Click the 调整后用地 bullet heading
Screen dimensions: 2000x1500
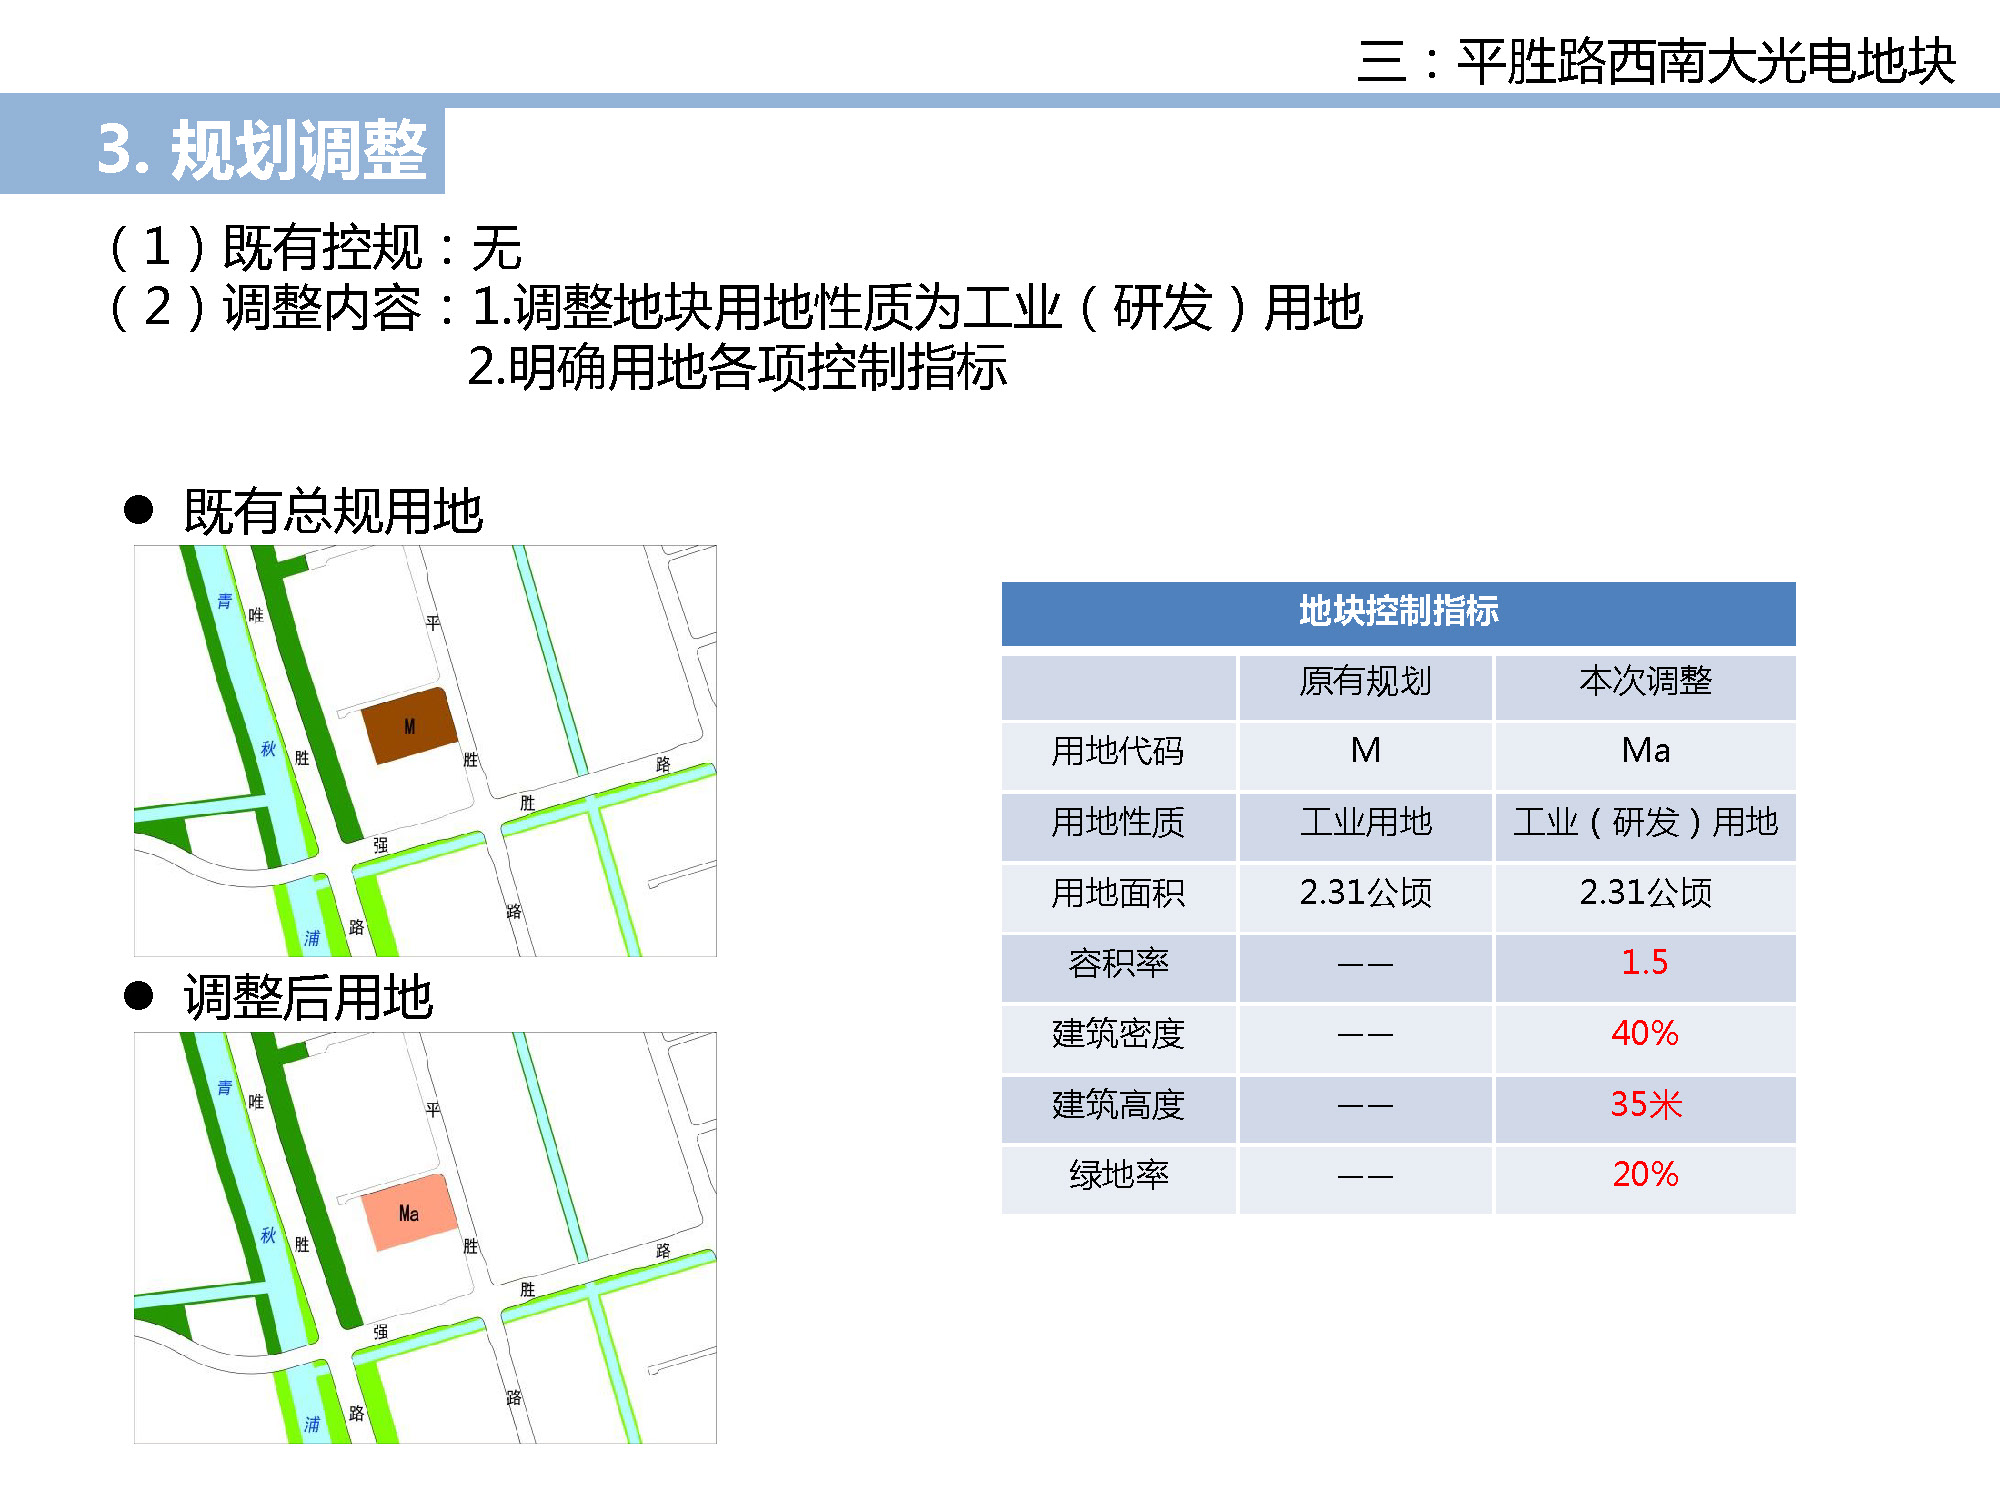308,998
